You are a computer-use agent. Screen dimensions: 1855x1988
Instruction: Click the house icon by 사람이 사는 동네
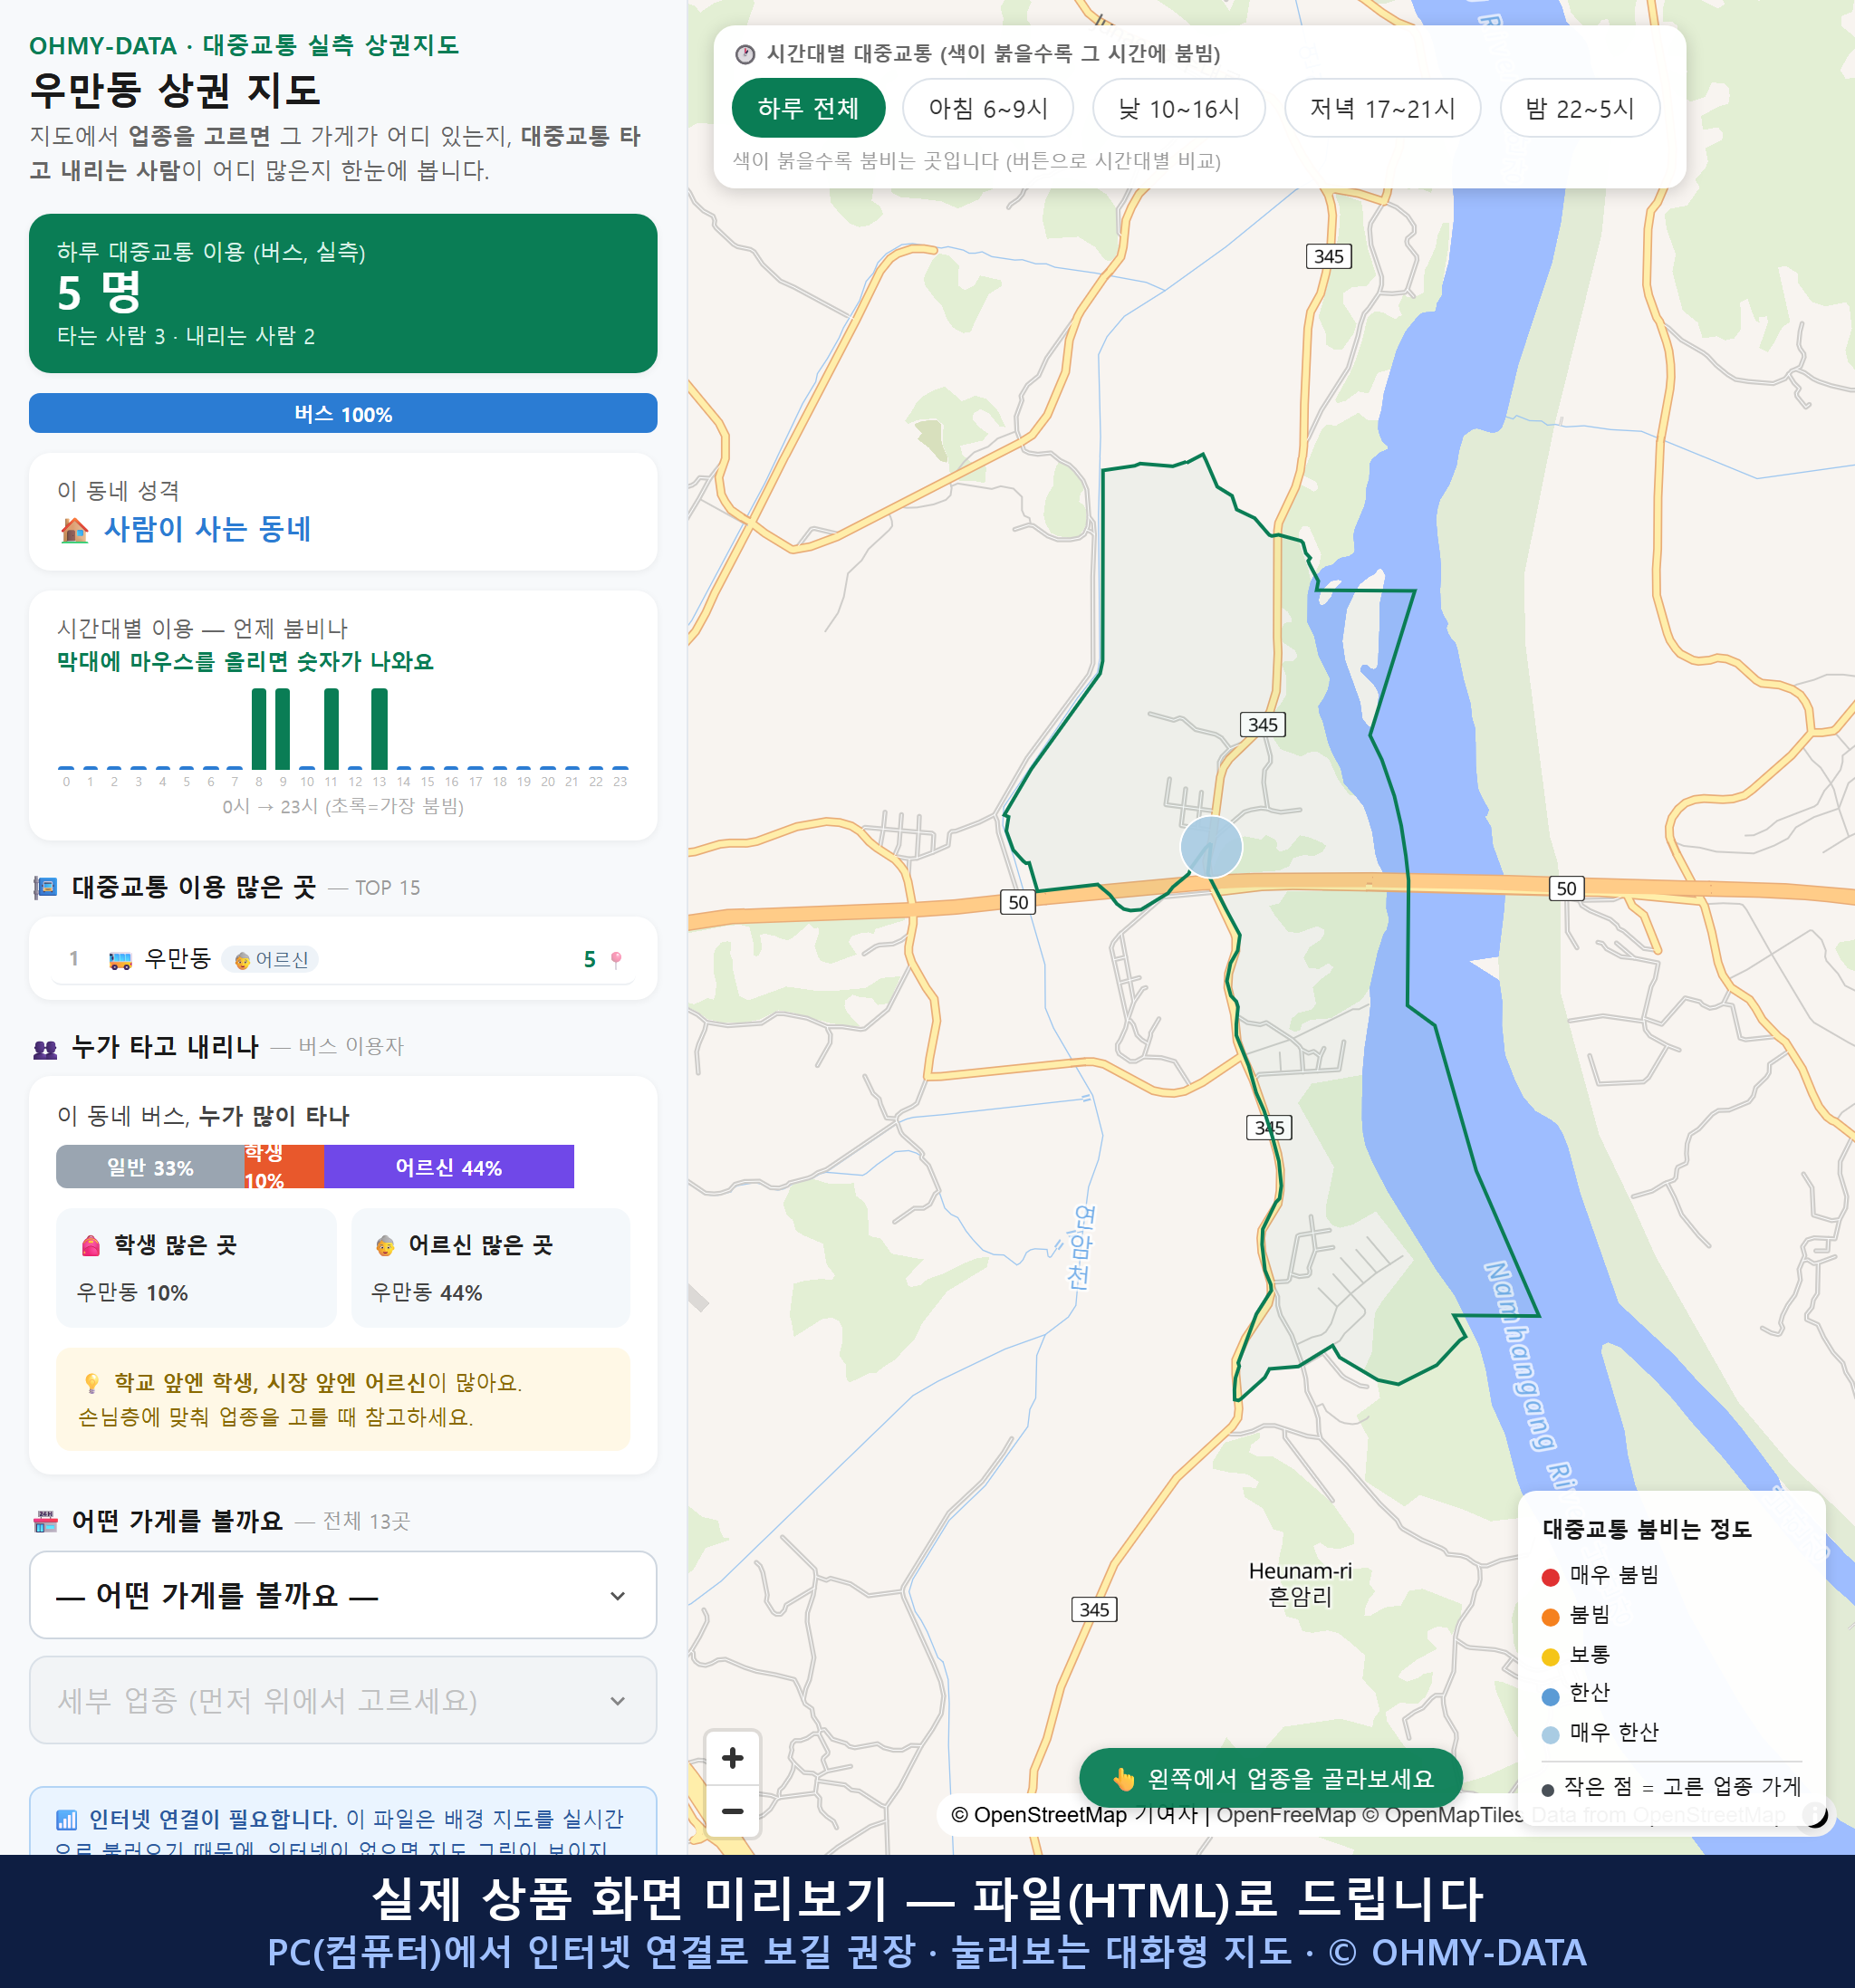point(75,530)
